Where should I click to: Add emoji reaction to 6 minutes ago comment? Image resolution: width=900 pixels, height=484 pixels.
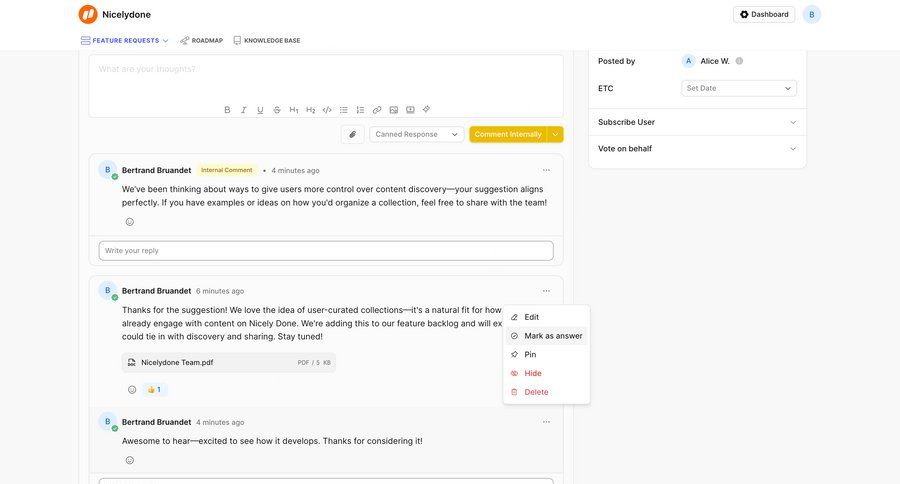(x=132, y=389)
